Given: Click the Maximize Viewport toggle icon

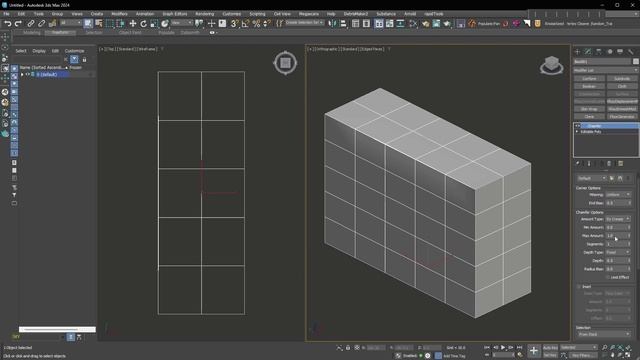Looking at the screenshot, I should (628, 356).
